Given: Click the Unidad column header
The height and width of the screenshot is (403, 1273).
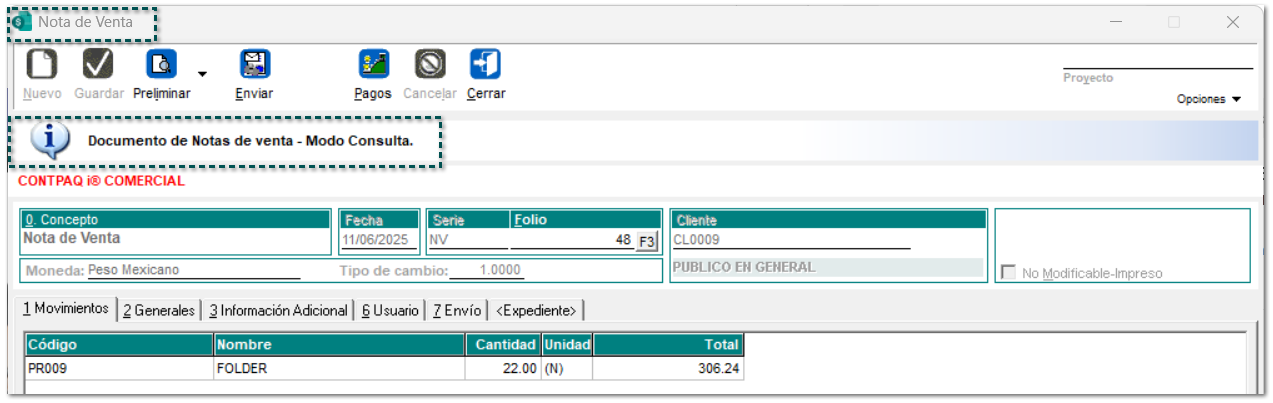Looking at the screenshot, I should [567, 345].
